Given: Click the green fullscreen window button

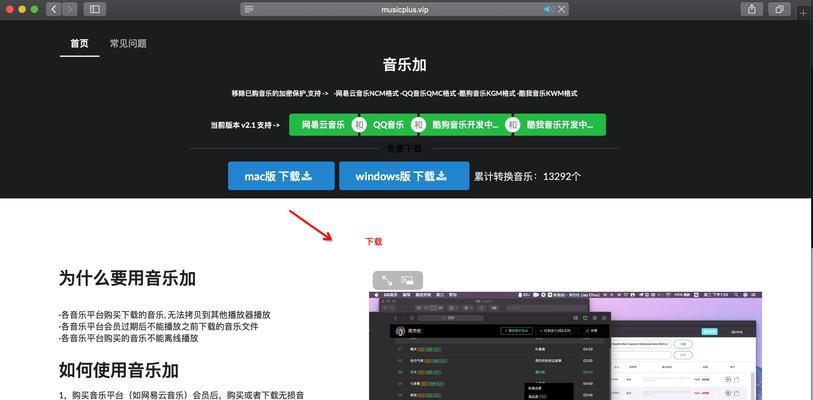Looking at the screenshot, I should (x=34, y=9).
